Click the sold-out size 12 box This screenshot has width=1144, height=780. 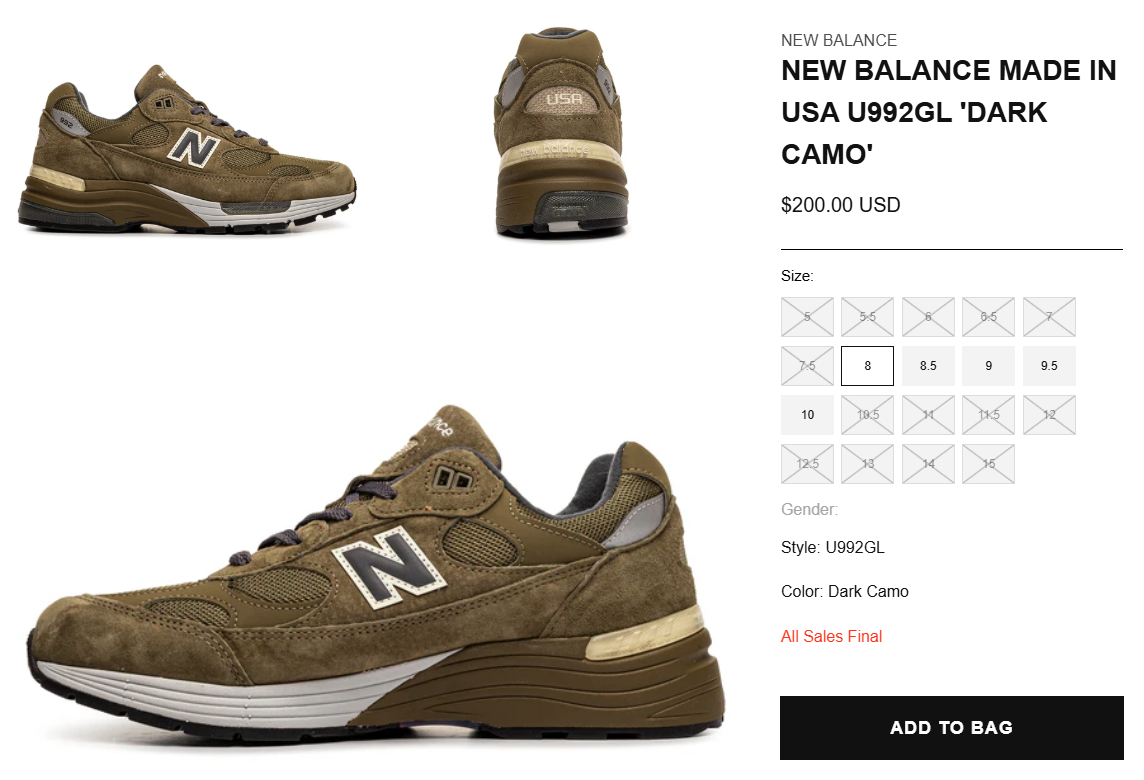click(1049, 414)
